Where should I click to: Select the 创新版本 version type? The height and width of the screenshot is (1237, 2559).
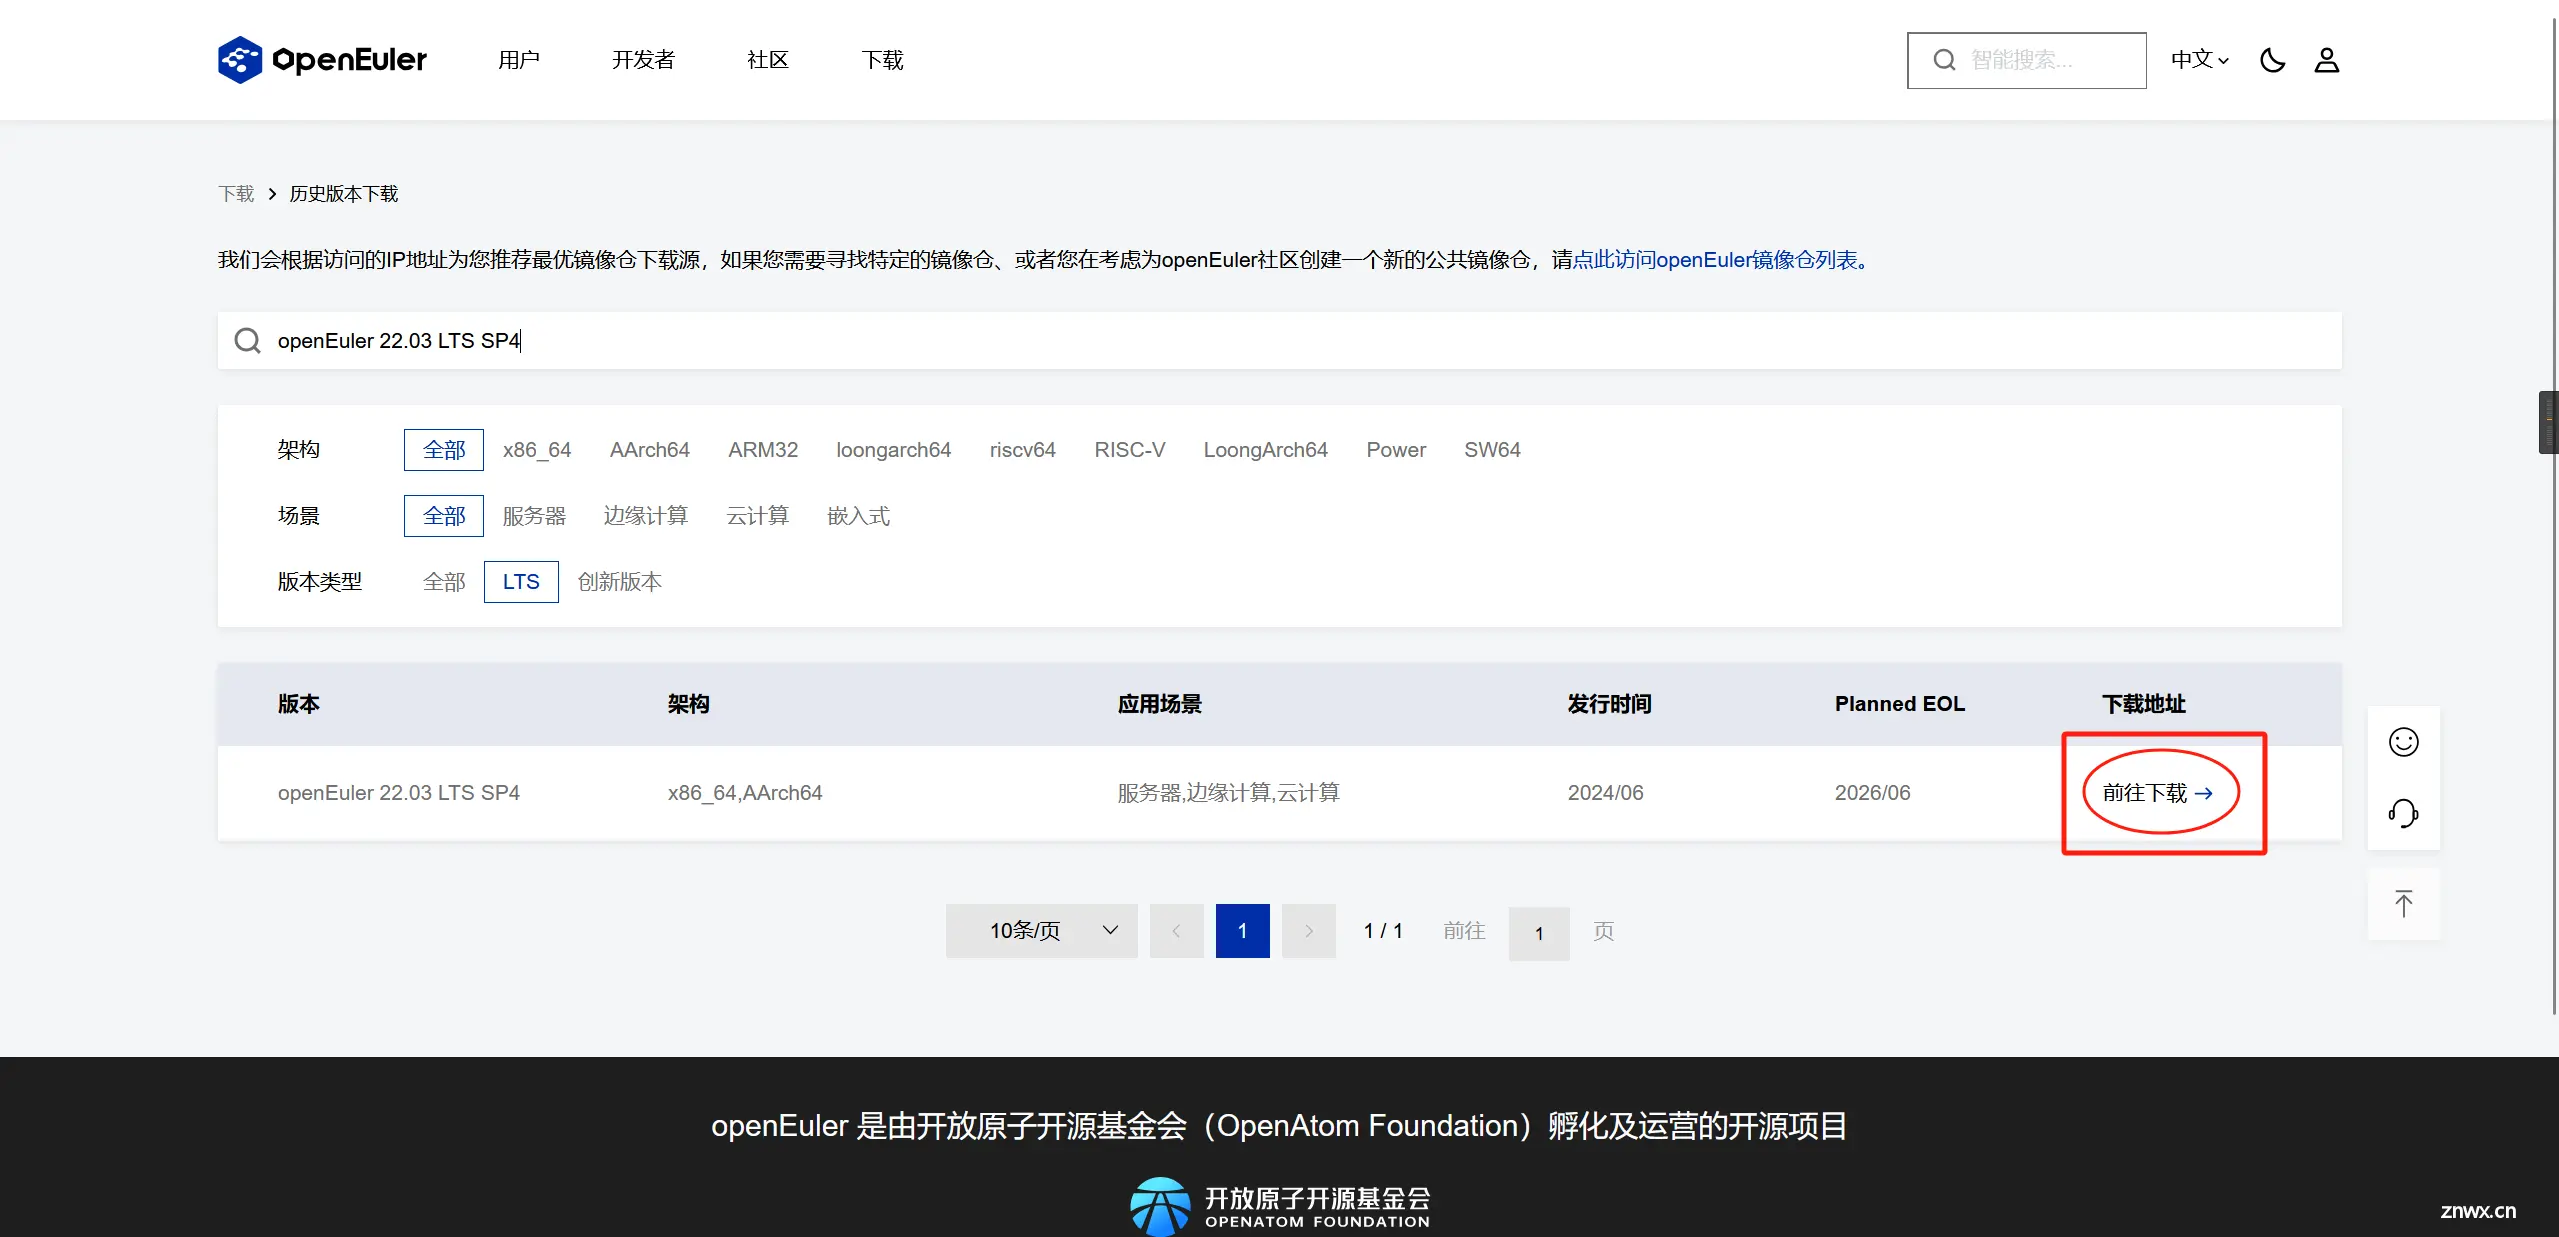[x=620, y=582]
